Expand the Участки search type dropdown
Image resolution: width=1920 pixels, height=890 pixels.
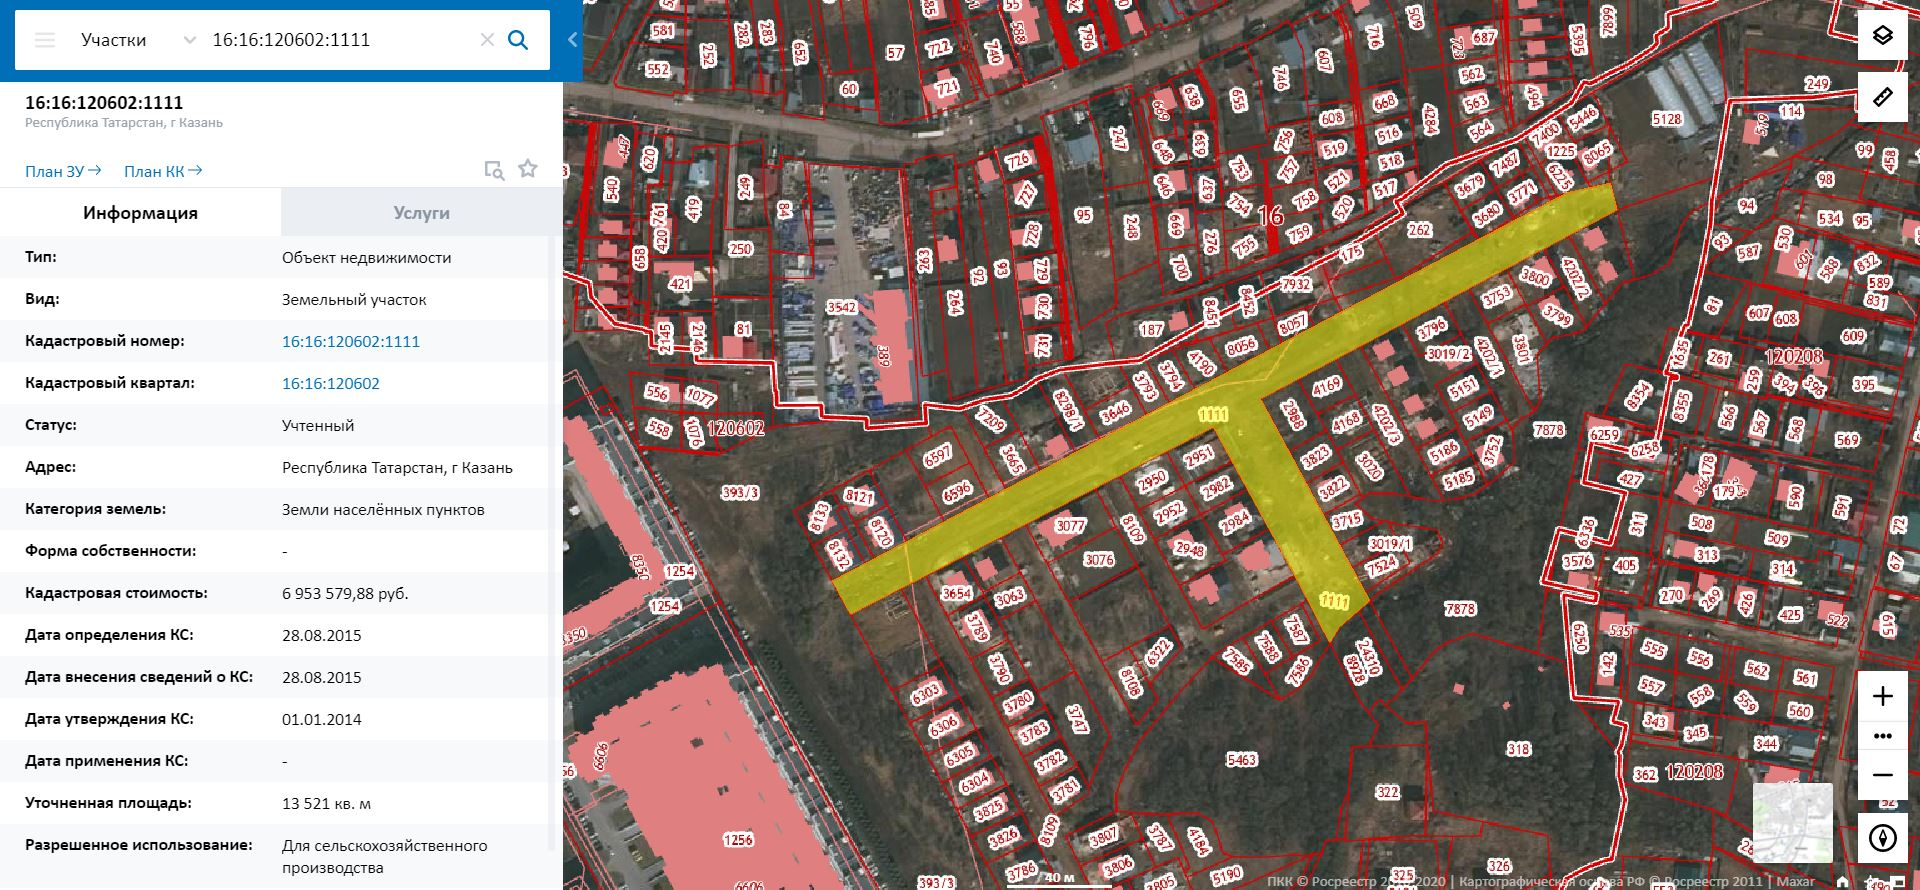click(189, 40)
